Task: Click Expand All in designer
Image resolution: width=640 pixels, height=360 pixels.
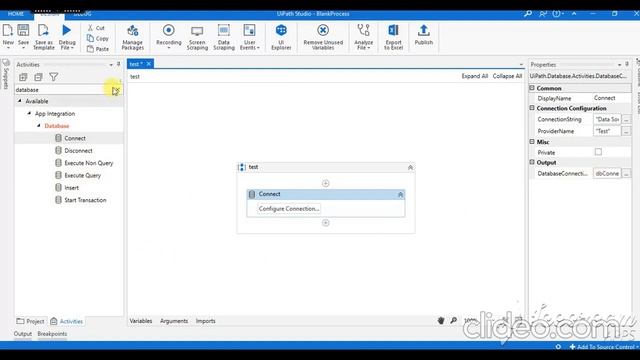Action: (x=474, y=76)
